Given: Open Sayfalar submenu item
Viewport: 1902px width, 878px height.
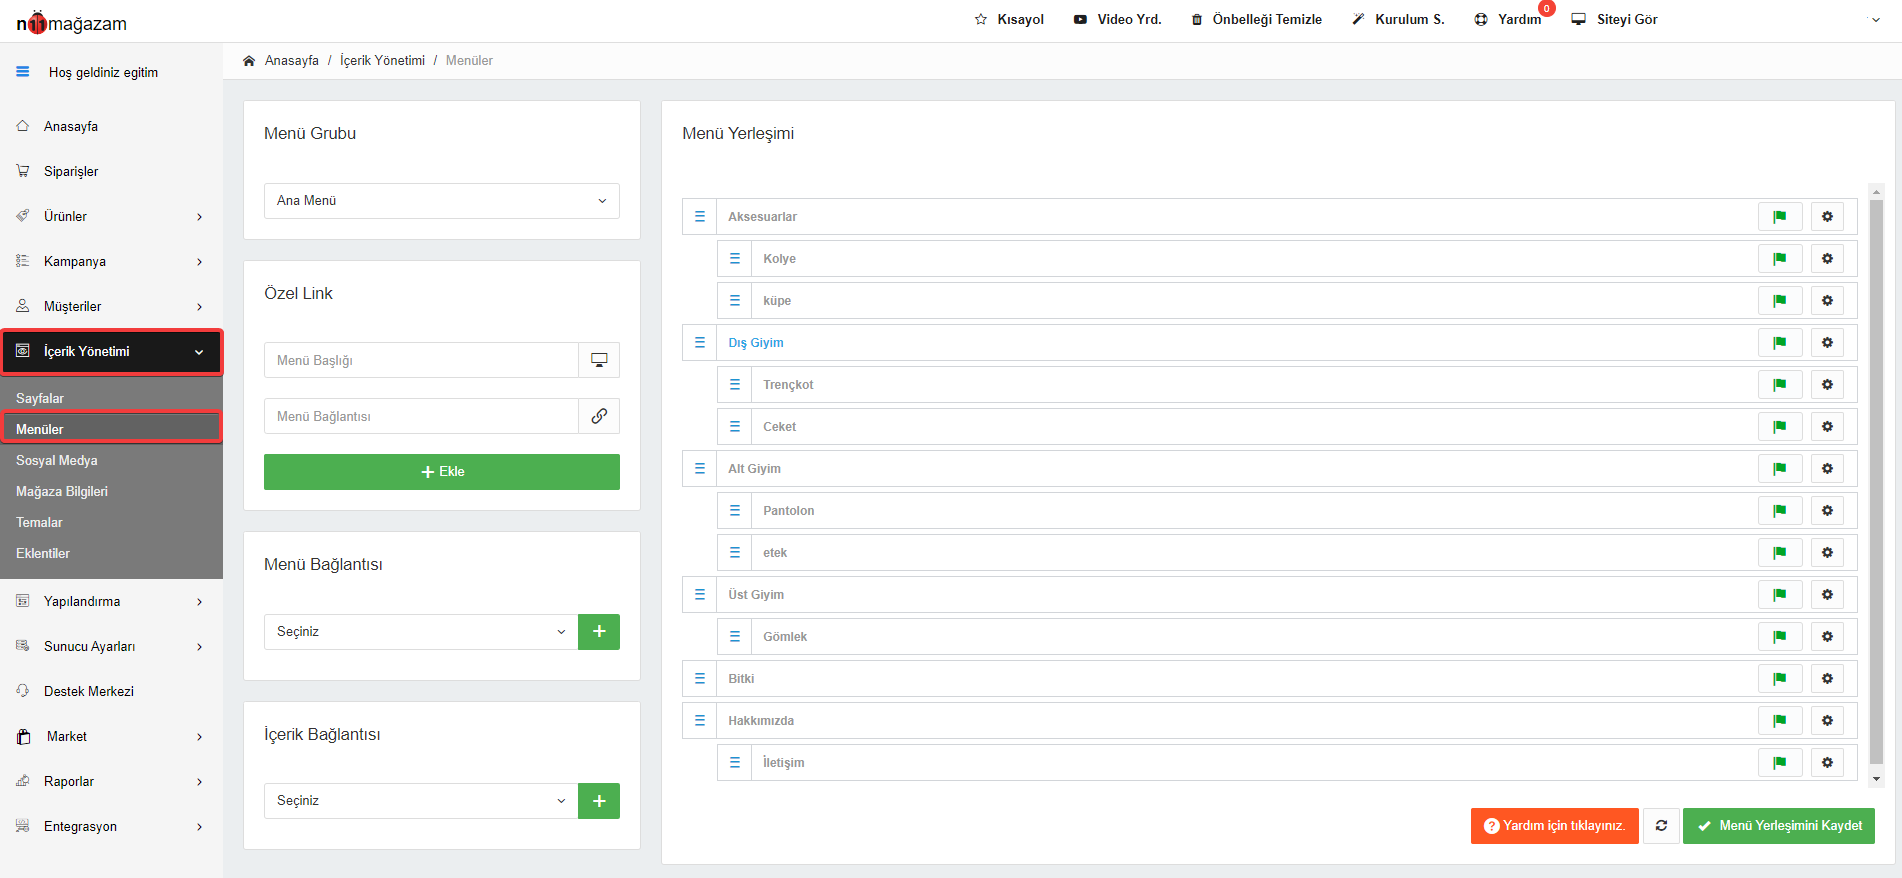Looking at the screenshot, I should click(x=40, y=398).
